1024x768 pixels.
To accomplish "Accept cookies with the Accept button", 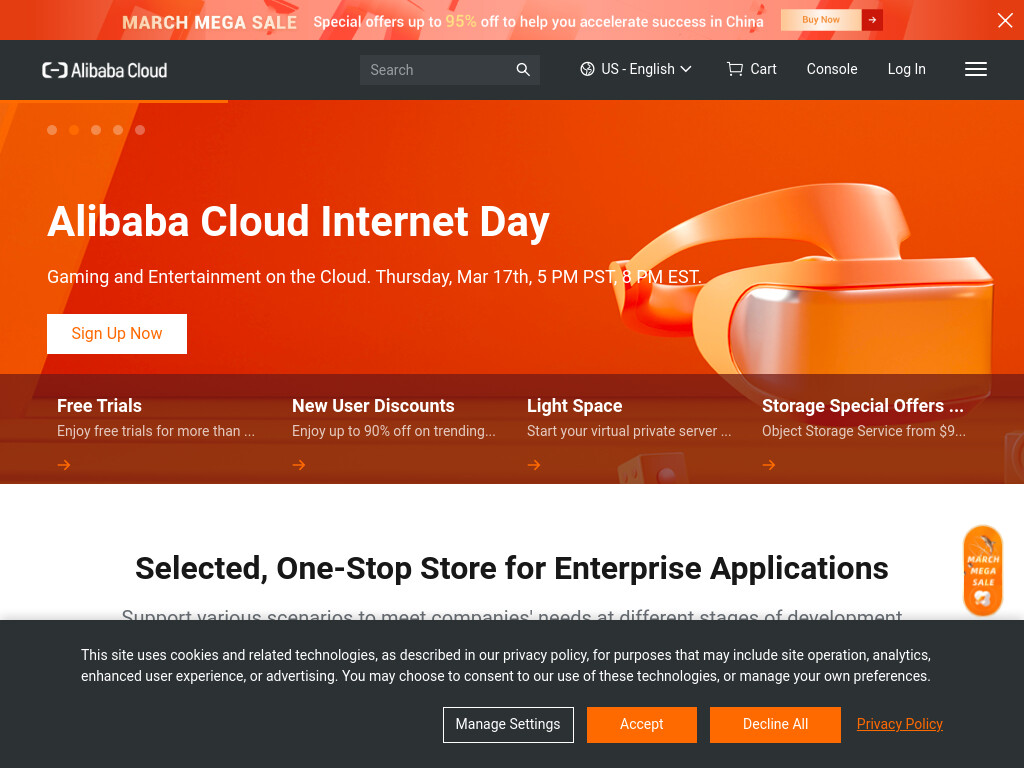I will pyautogui.click(x=641, y=724).
